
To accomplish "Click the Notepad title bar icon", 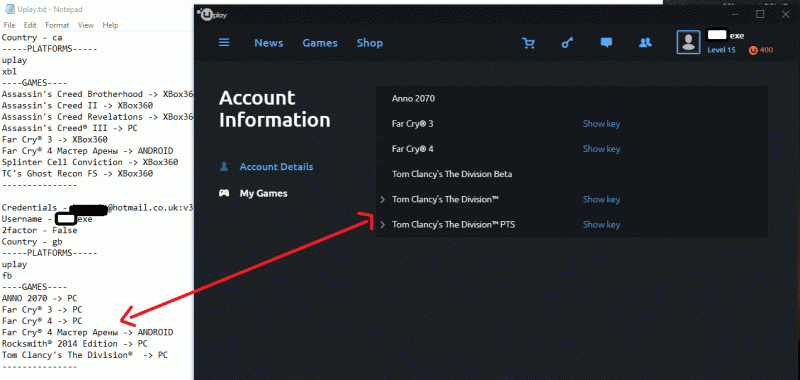I will [x=9, y=10].
